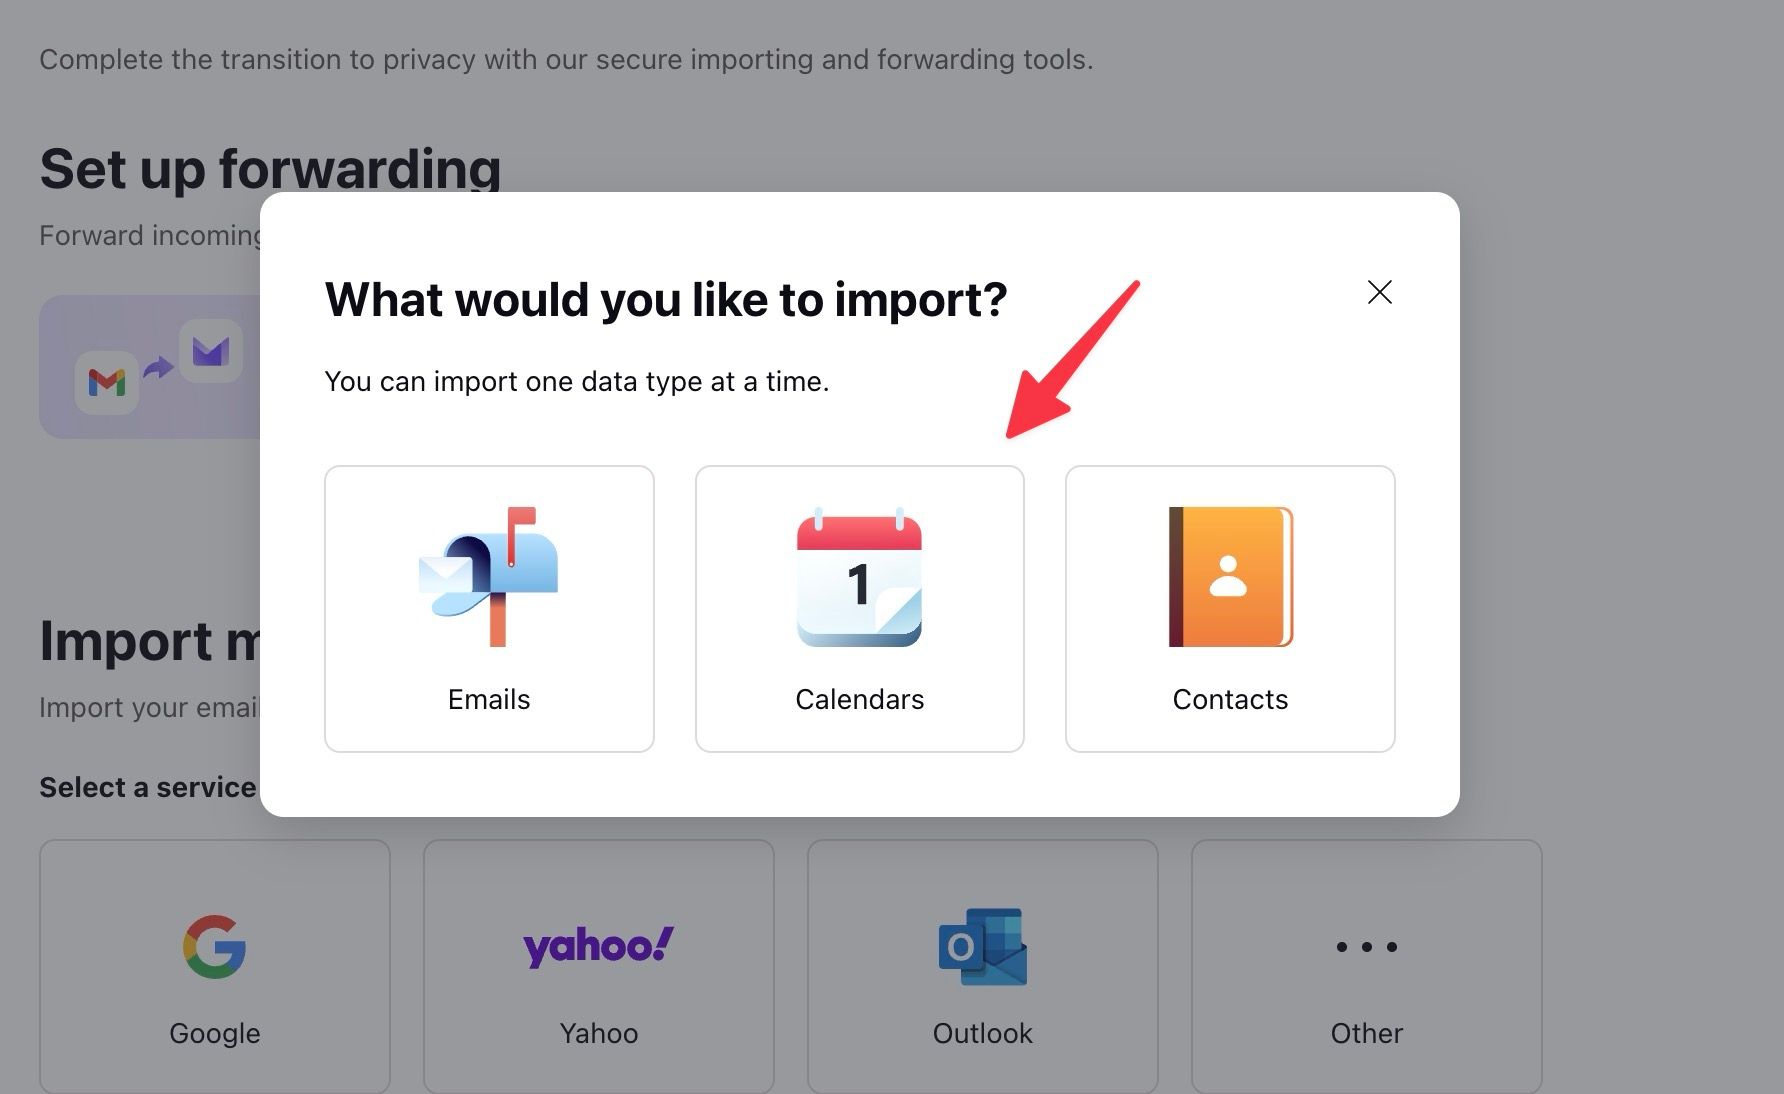
Task: Click the purple Proton Mail icon
Action: pyautogui.click(x=211, y=351)
